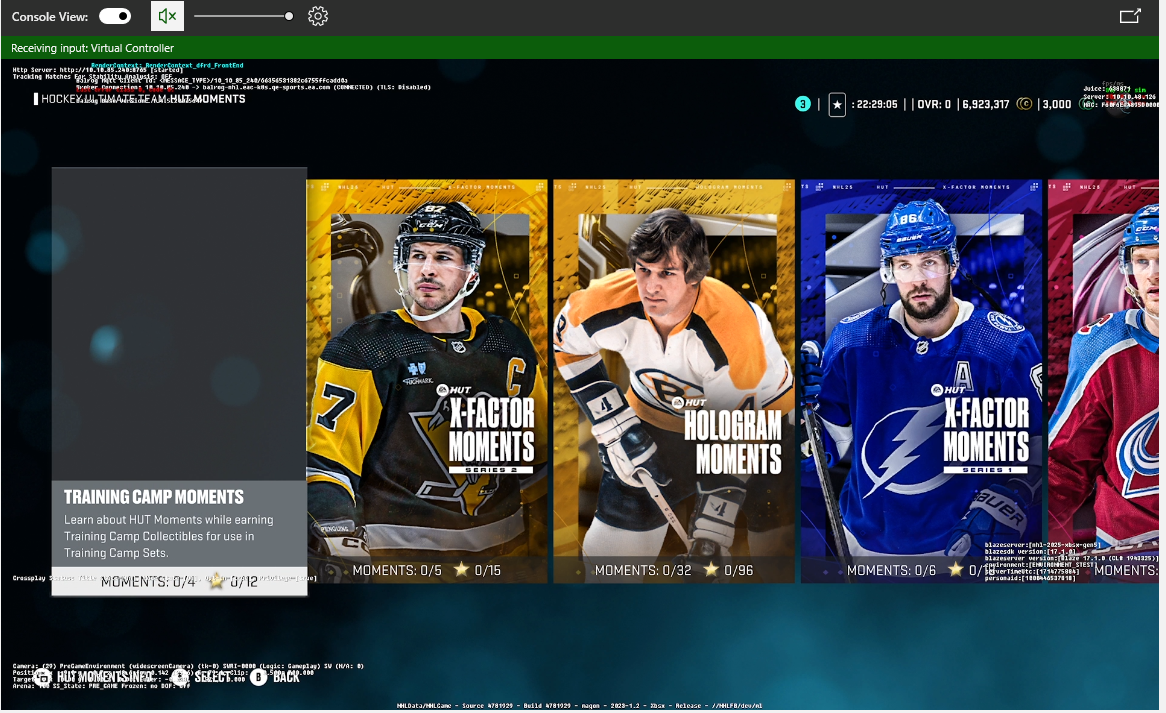Unmute audio with the speaker icon
This screenshot has height=713, width=1166.
167,16
